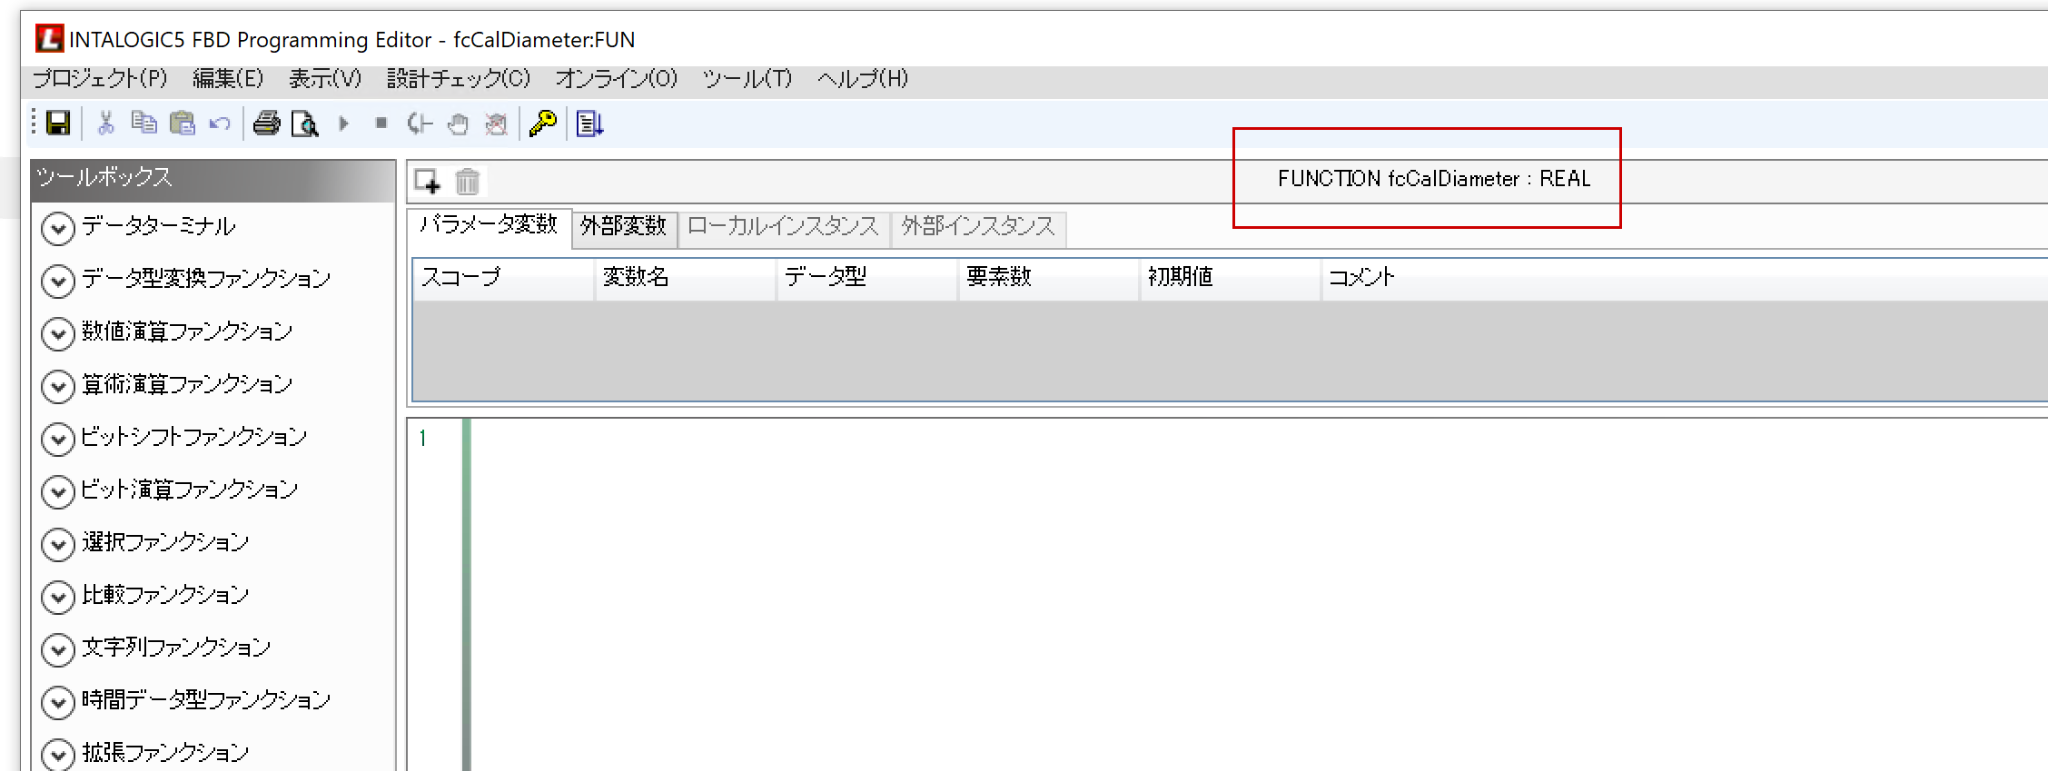Expand the ビットシフトファンクション category
Image resolution: width=2048 pixels, height=771 pixels.
pos(58,439)
